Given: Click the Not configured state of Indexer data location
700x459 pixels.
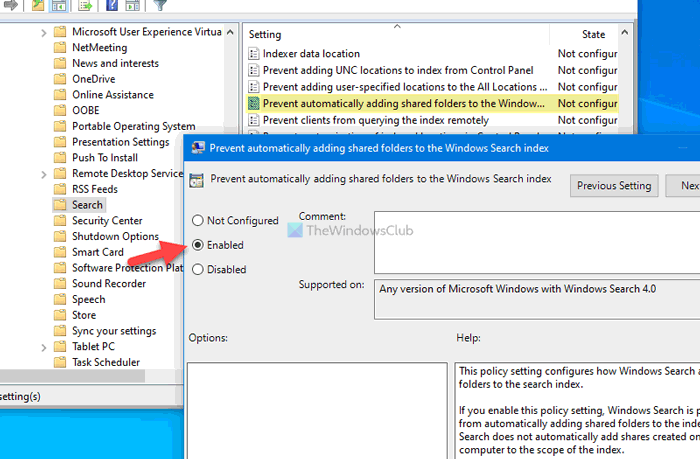Looking at the screenshot, I should point(588,54).
